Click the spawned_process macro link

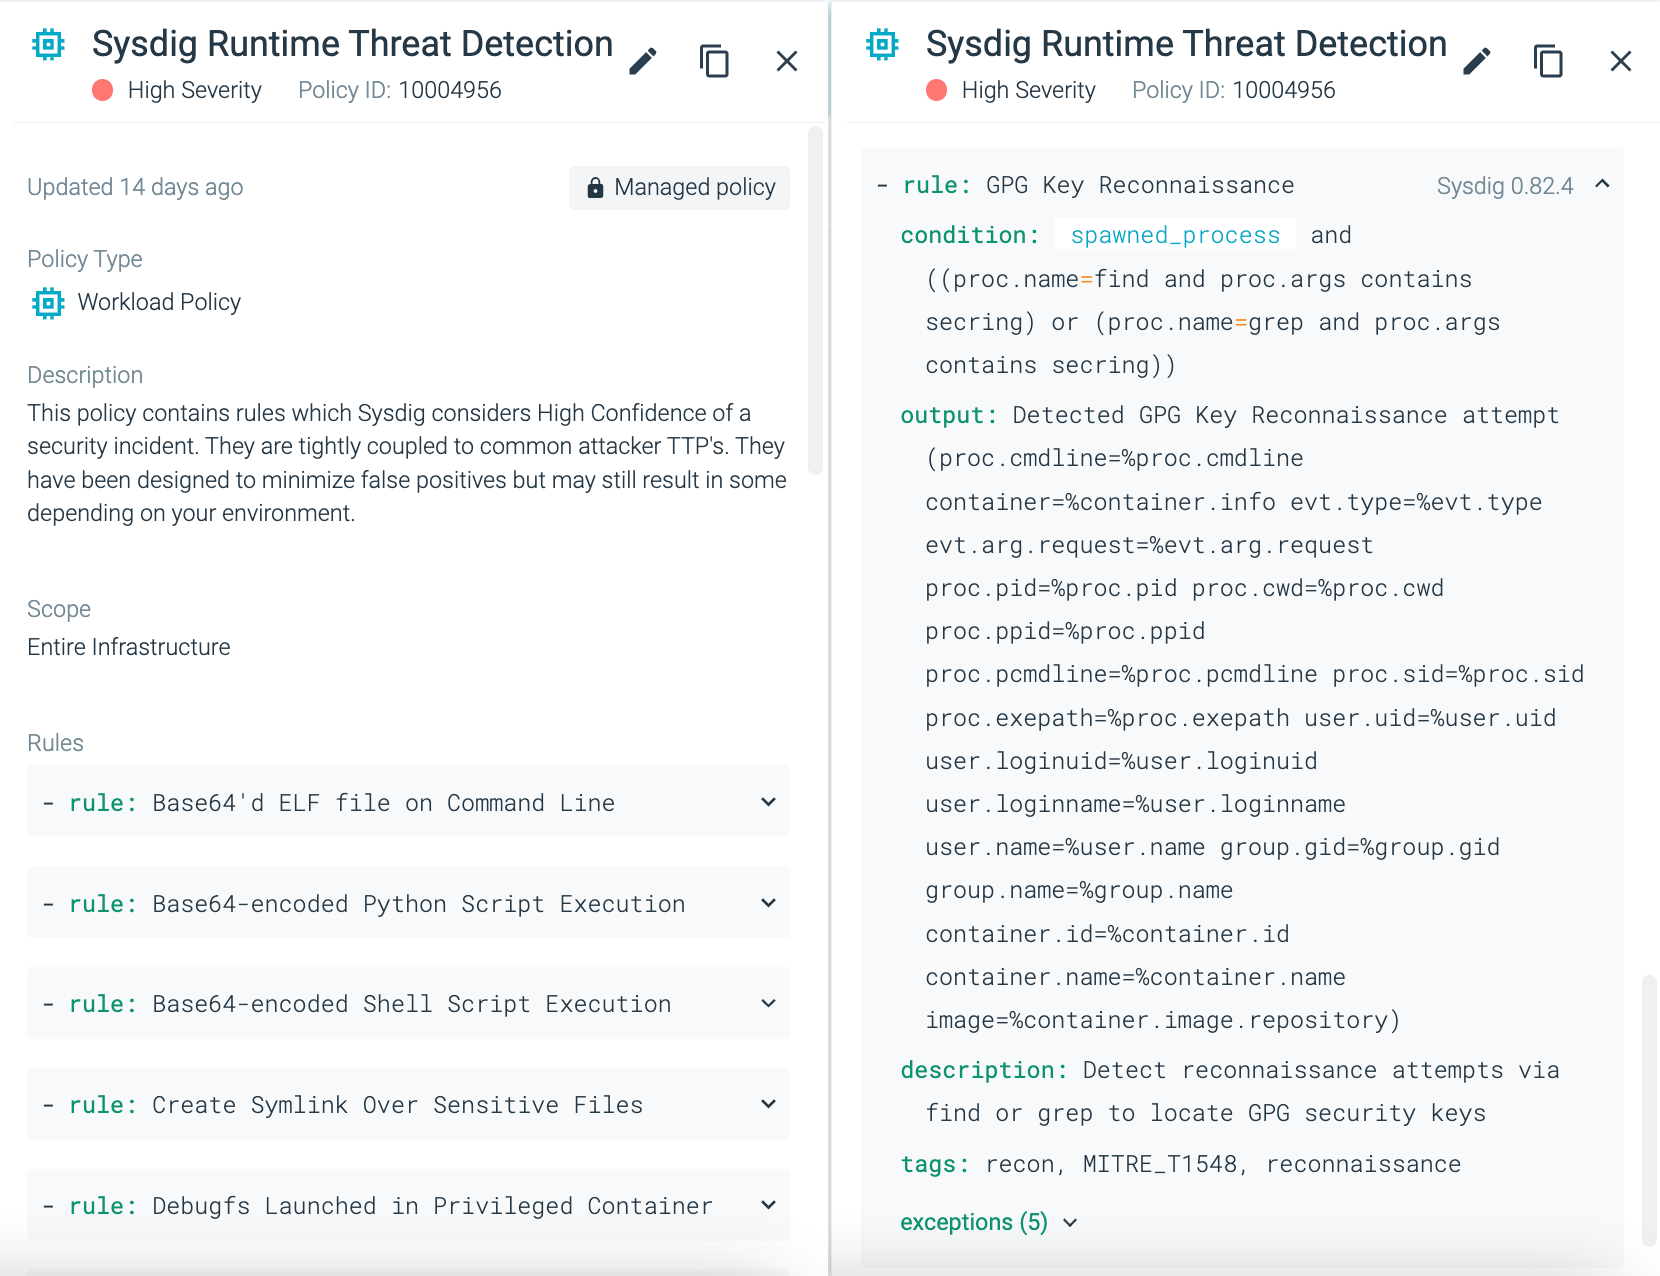[1175, 236]
